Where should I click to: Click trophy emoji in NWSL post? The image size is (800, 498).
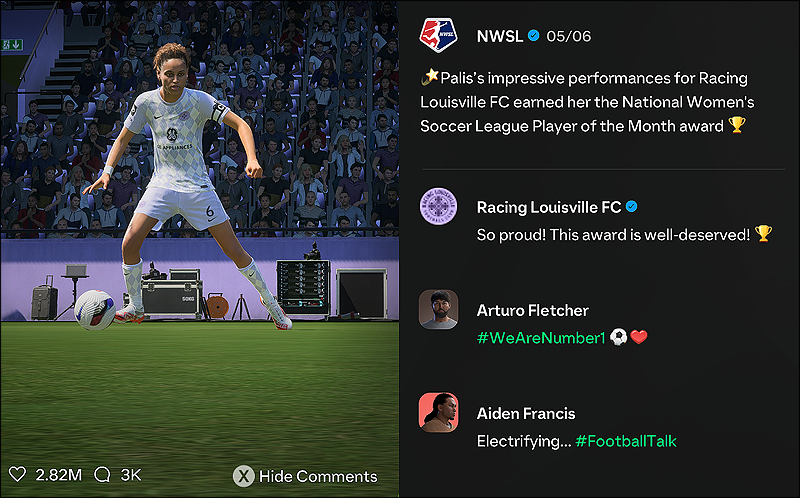737,125
